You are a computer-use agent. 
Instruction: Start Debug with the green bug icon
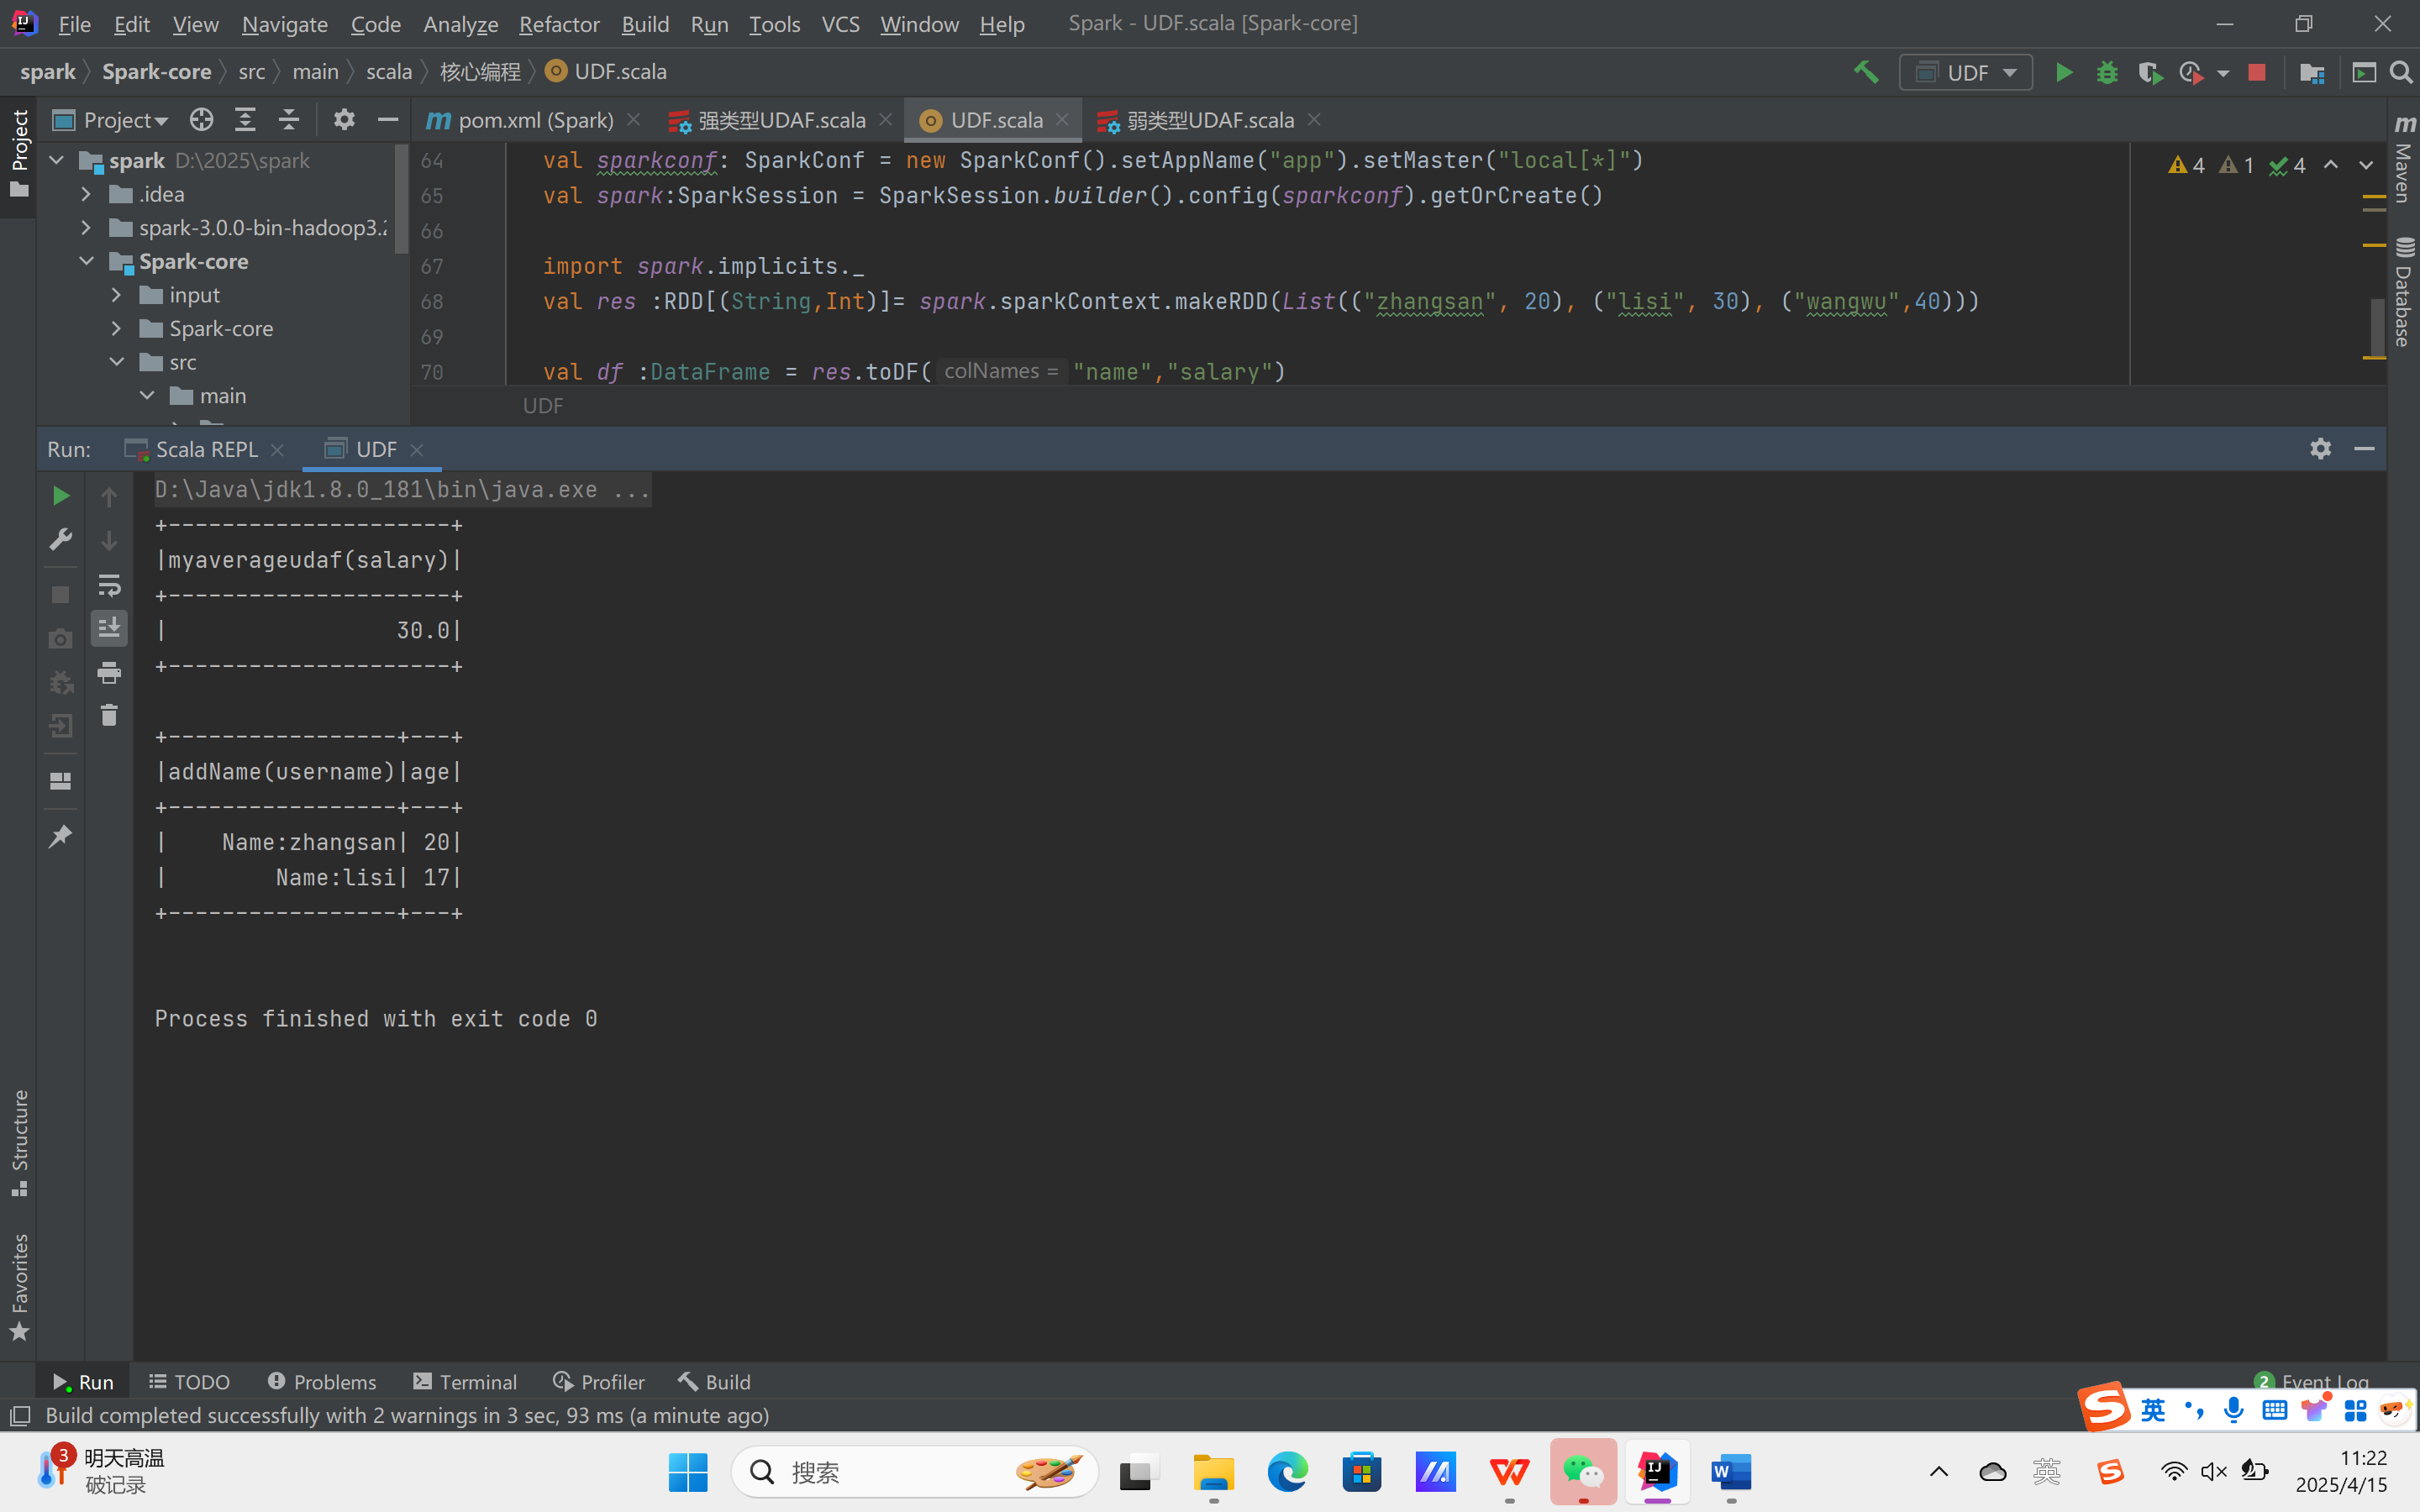coord(2107,73)
